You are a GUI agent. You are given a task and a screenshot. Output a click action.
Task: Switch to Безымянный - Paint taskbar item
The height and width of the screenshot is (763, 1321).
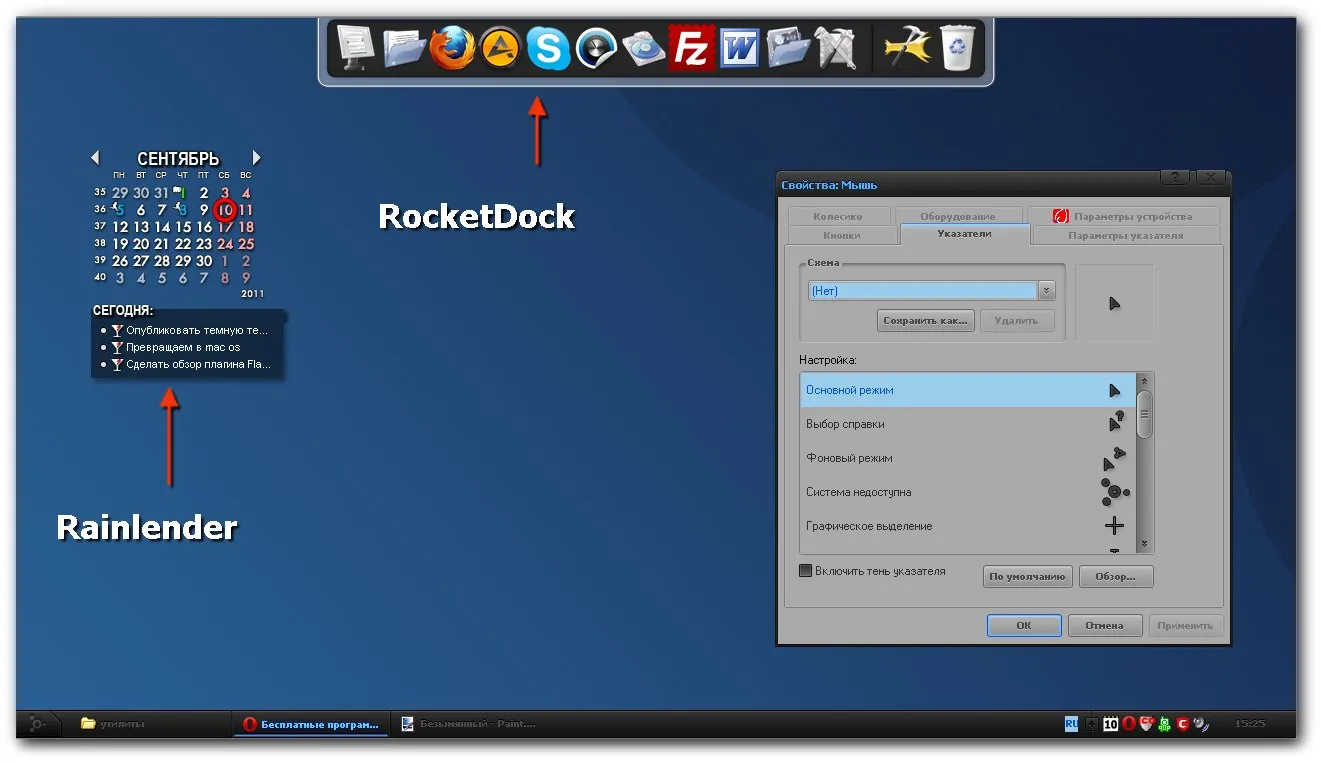[470, 724]
